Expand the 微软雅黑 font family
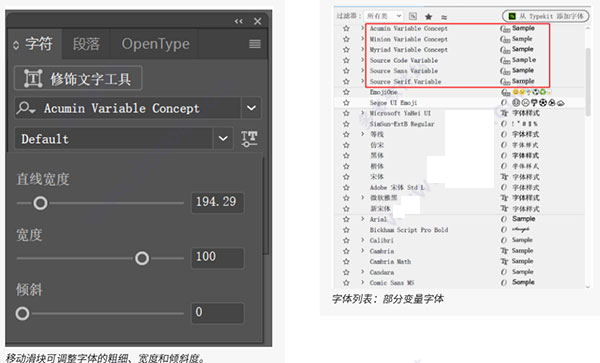Viewport: 600px width, 363px height. coord(362,197)
